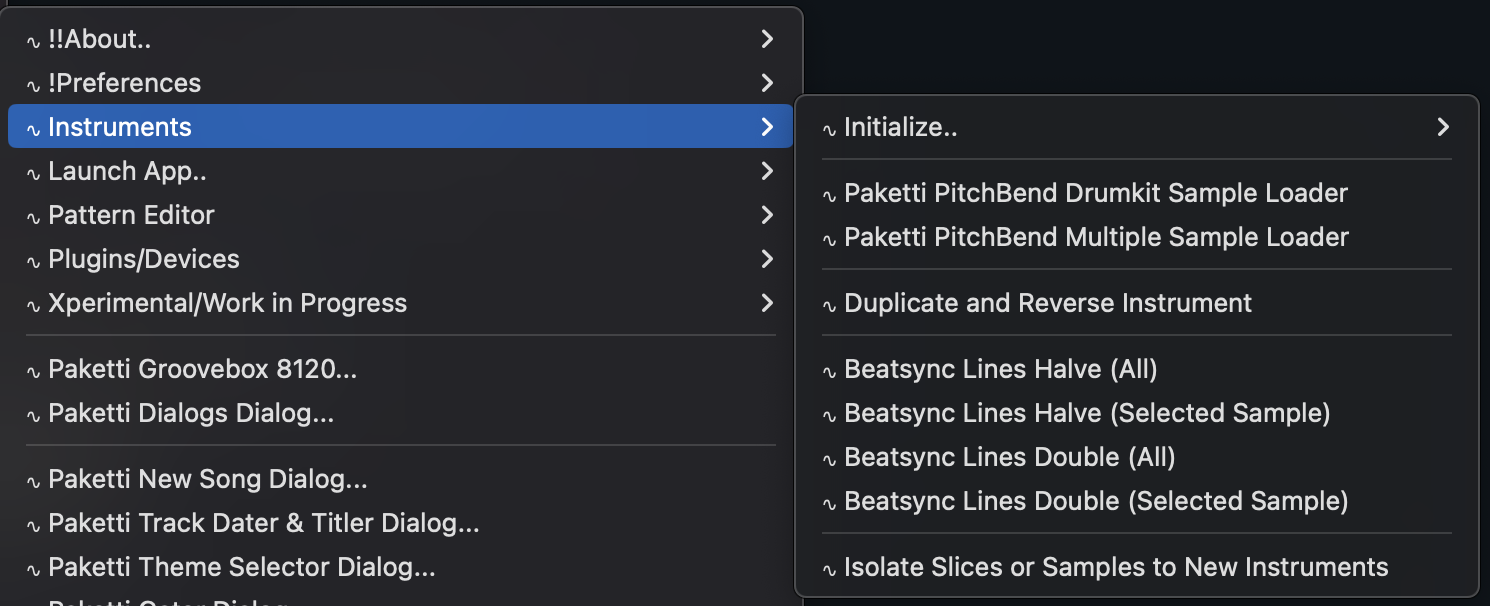Click Isolate Slices or Samples to New Instruments
This screenshot has height=606, width=1490.
point(1116,567)
